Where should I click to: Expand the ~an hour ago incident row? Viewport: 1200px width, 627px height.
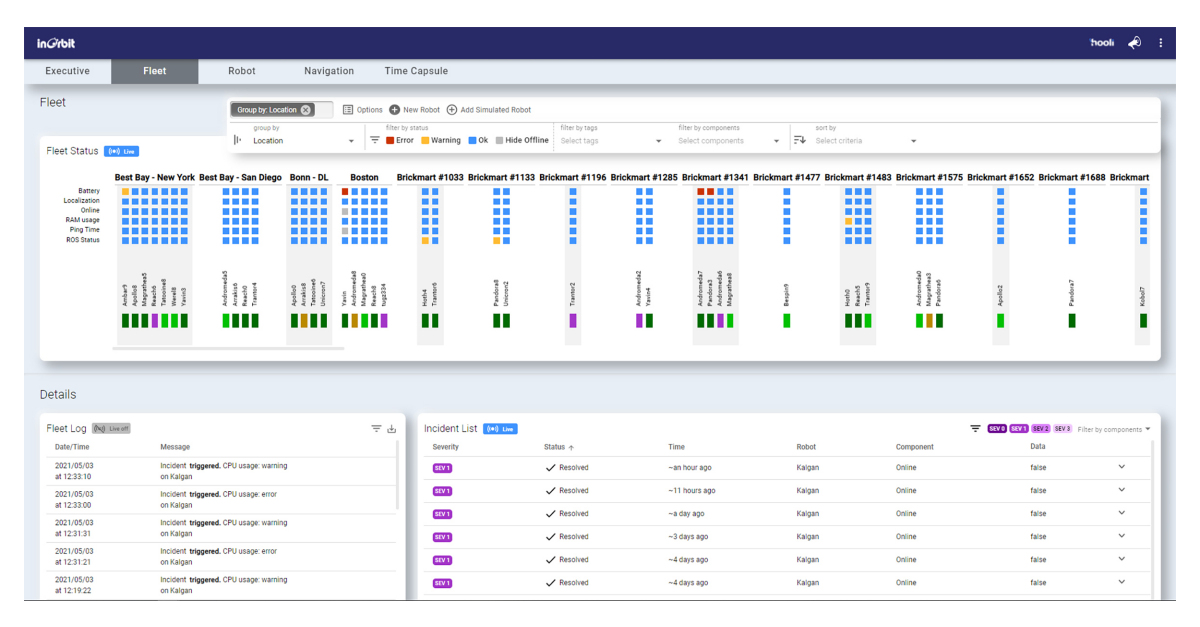tap(1121, 467)
